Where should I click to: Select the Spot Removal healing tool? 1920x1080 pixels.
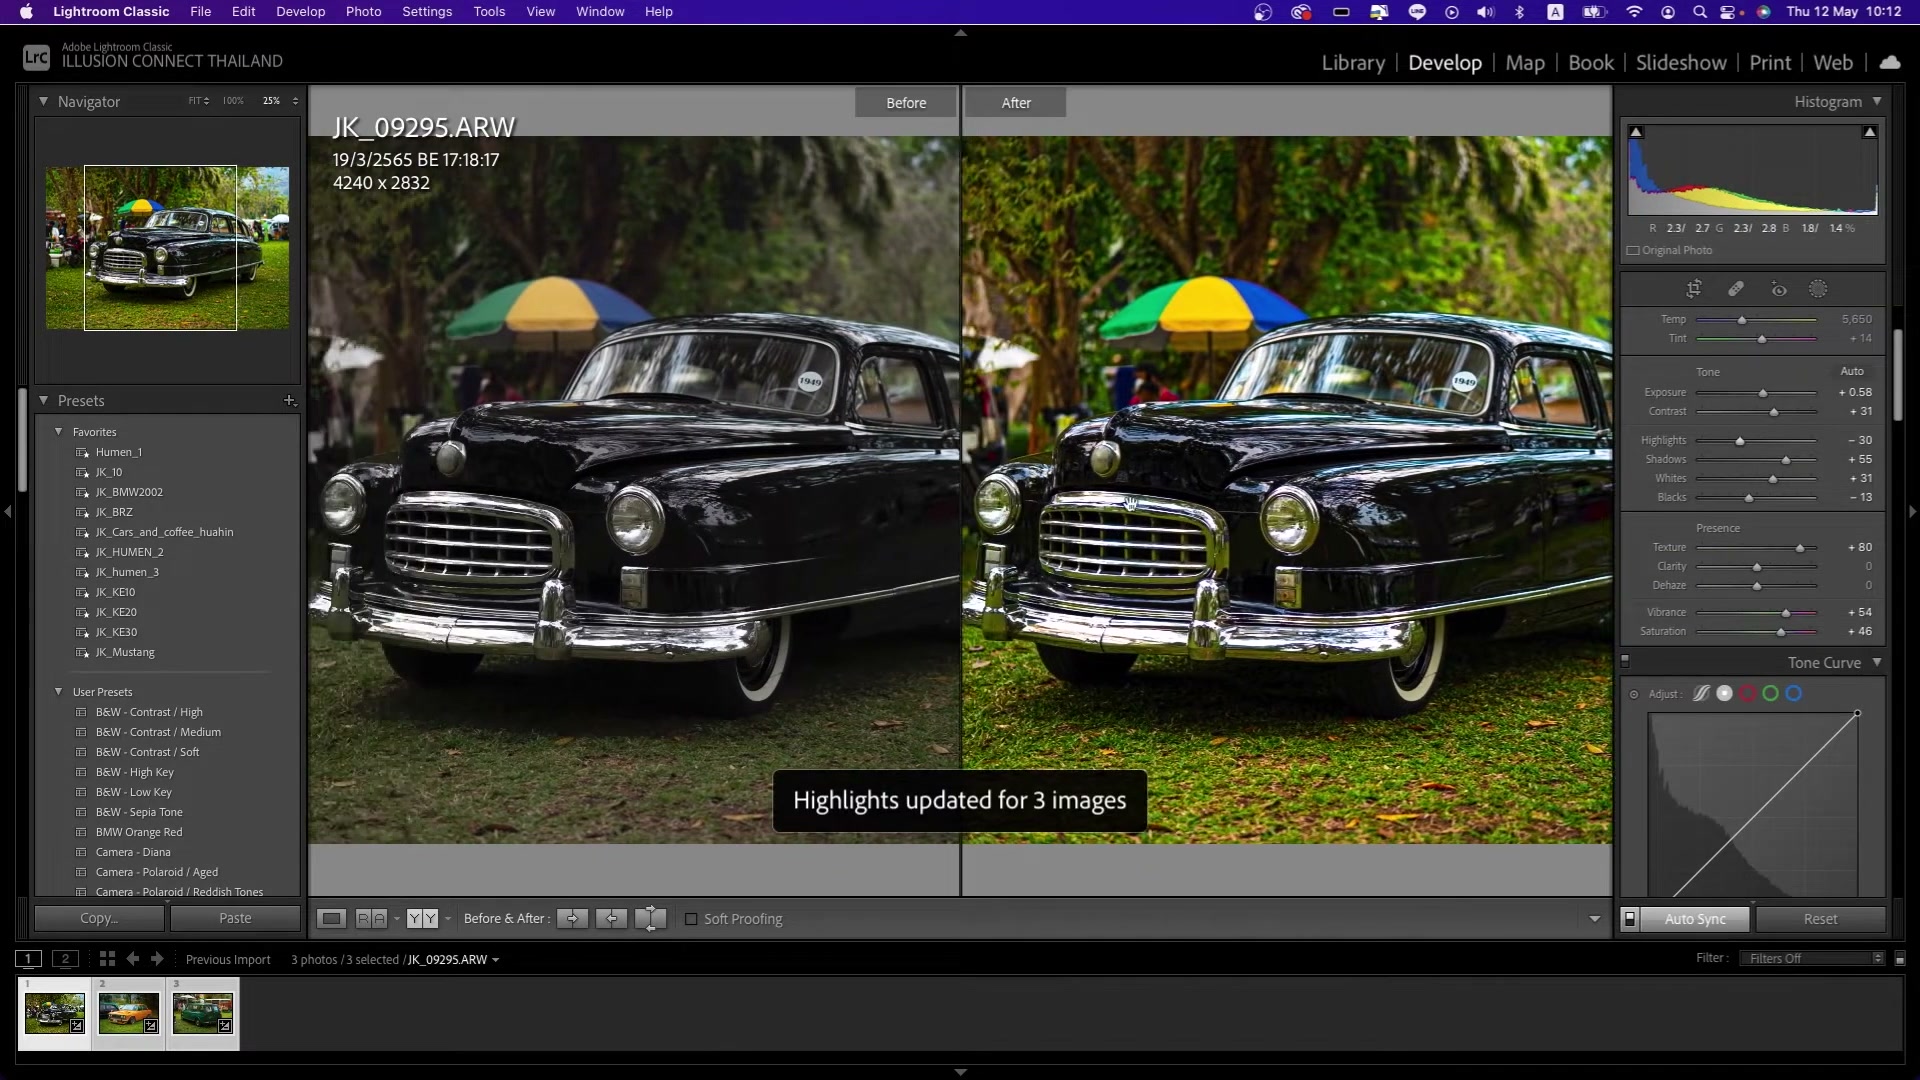[x=1736, y=289]
